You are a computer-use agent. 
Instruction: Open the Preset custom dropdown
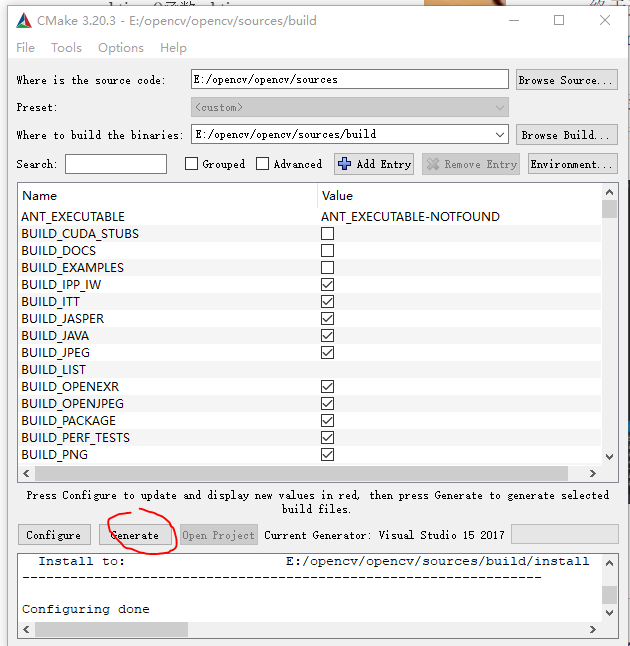pyautogui.click(x=349, y=108)
